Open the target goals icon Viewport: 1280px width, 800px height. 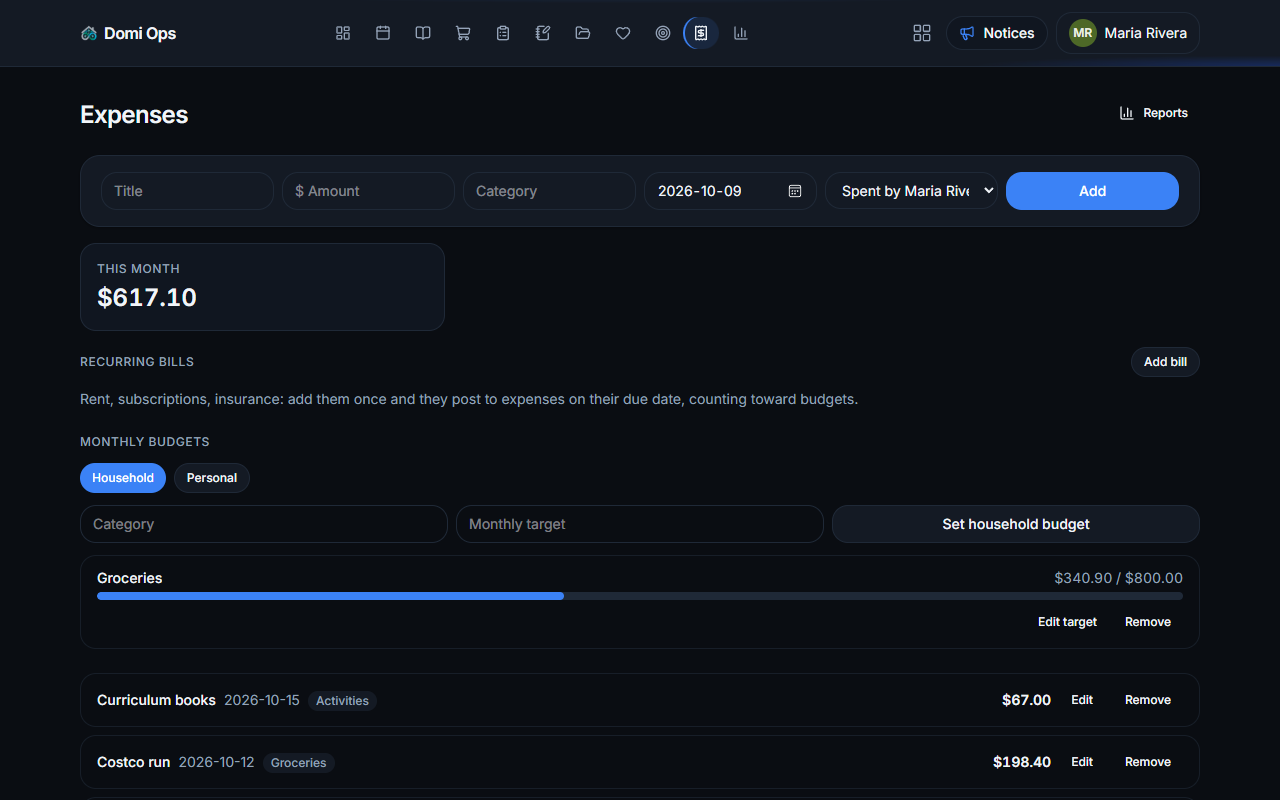663,33
